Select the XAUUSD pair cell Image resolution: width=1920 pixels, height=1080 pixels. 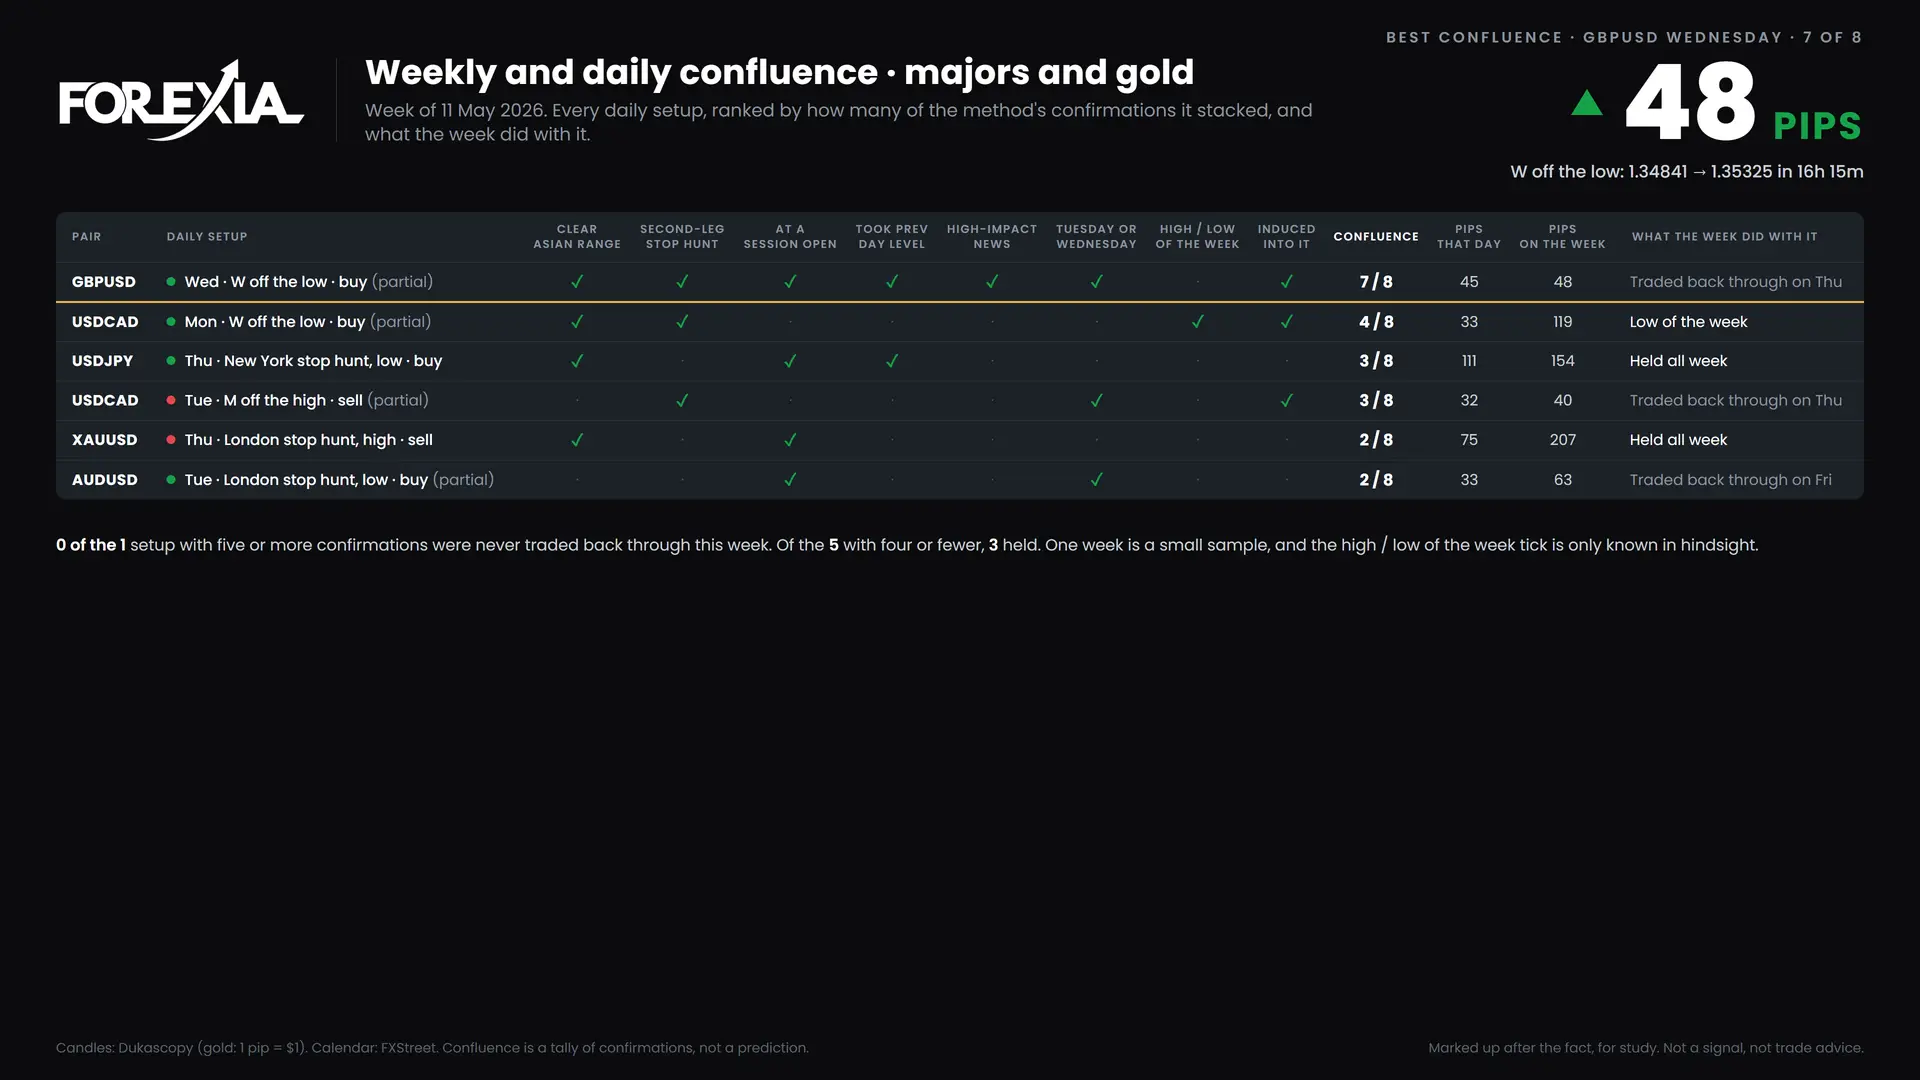point(104,440)
